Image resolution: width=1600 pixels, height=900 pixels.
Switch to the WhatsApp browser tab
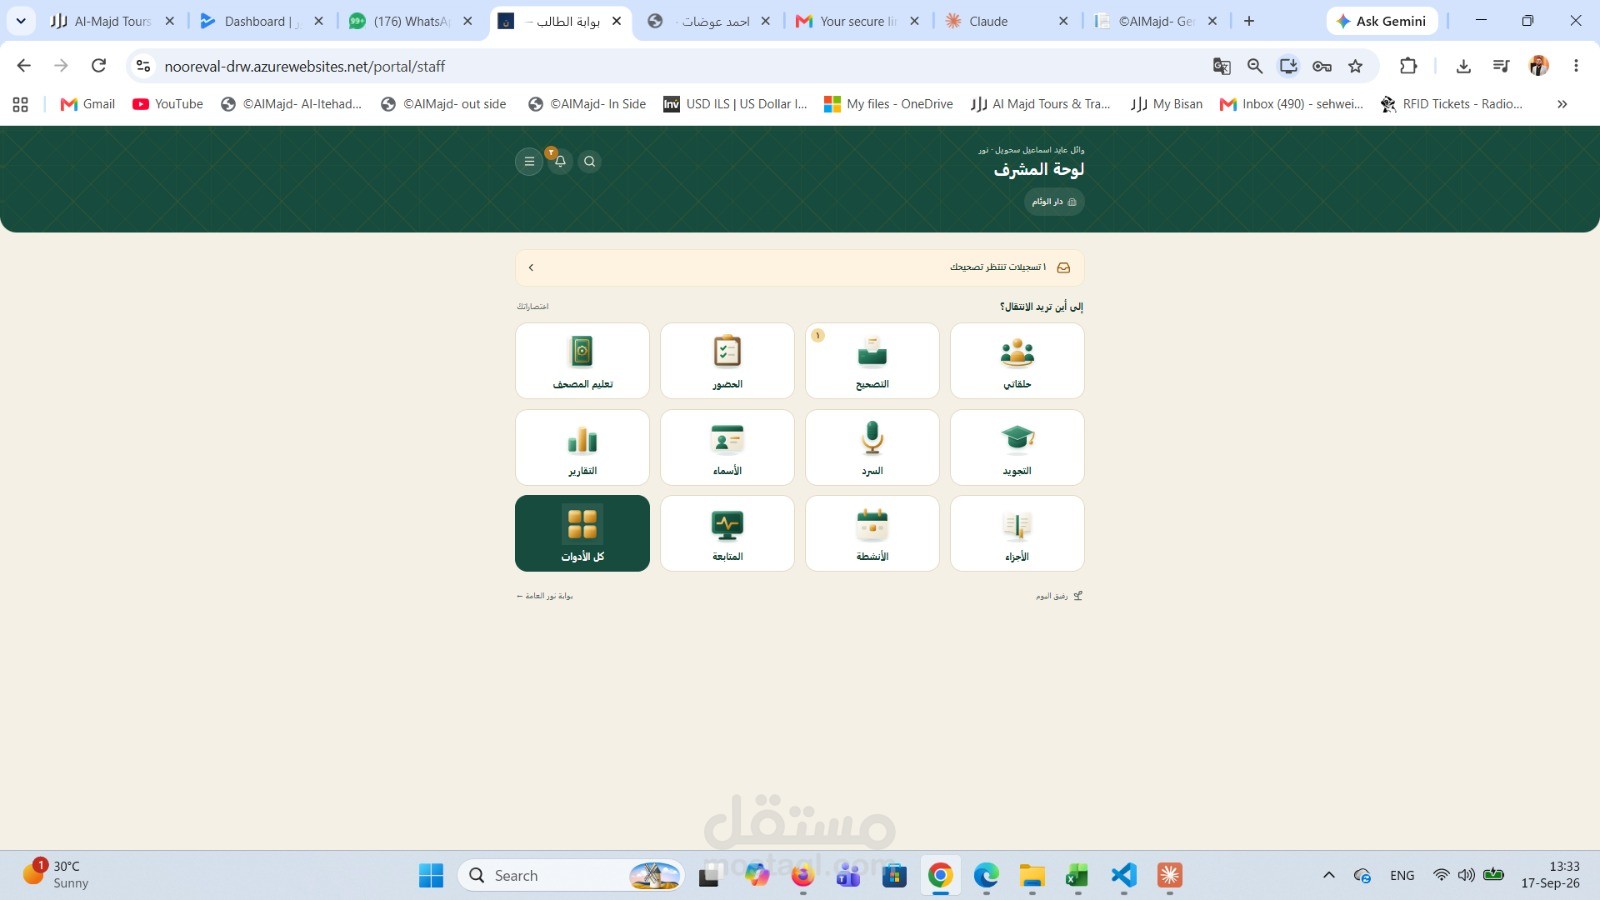(x=411, y=21)
